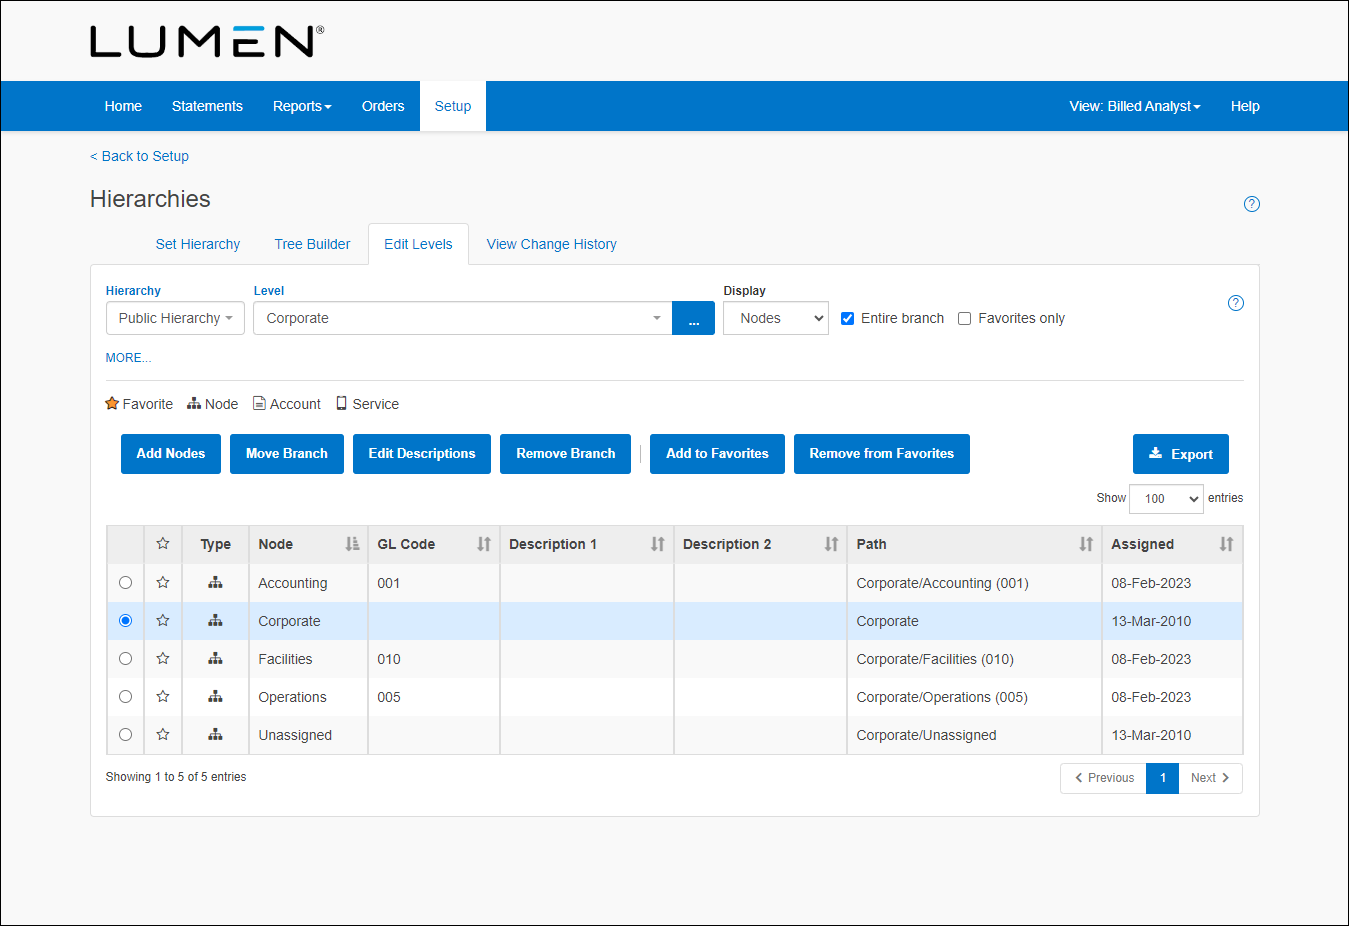Open the Public Hierarchy dropdown
This screenshot has height=926, width=1349.
pyautogui.click(x=175, y=318)
